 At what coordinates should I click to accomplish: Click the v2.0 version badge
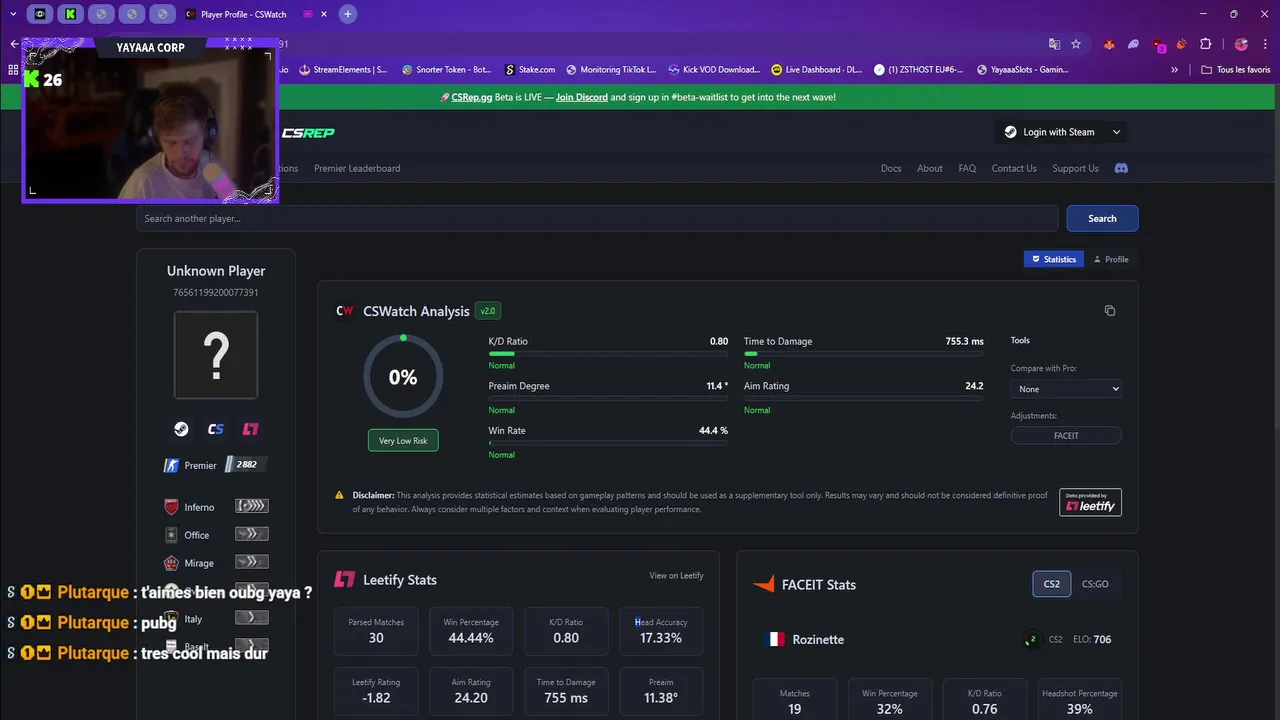[x=488, y=311]
